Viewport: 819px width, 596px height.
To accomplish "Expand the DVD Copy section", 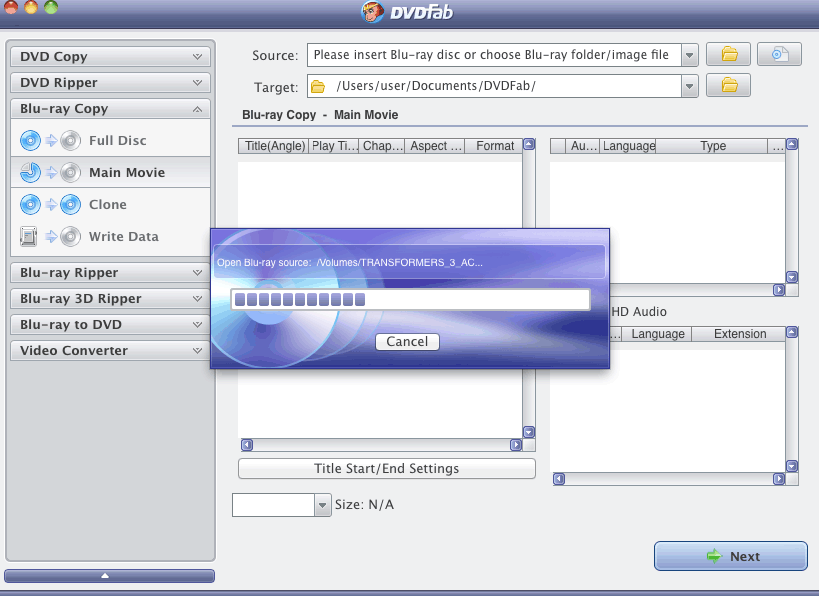I will click(x=110, y=56).
